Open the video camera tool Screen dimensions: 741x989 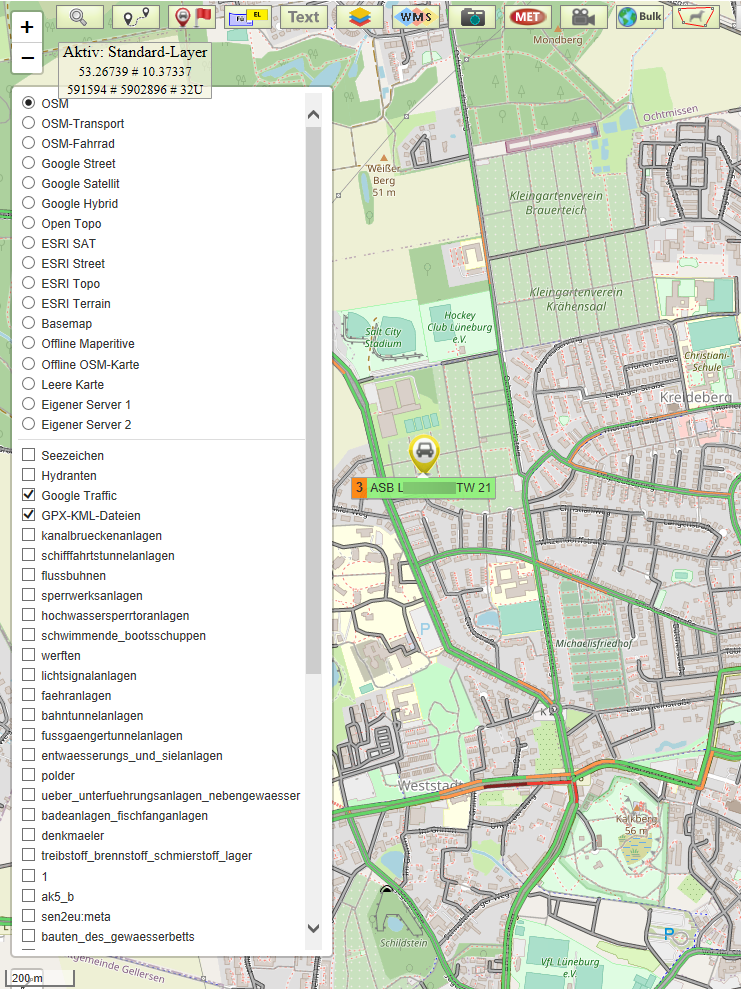click(583, 16)
